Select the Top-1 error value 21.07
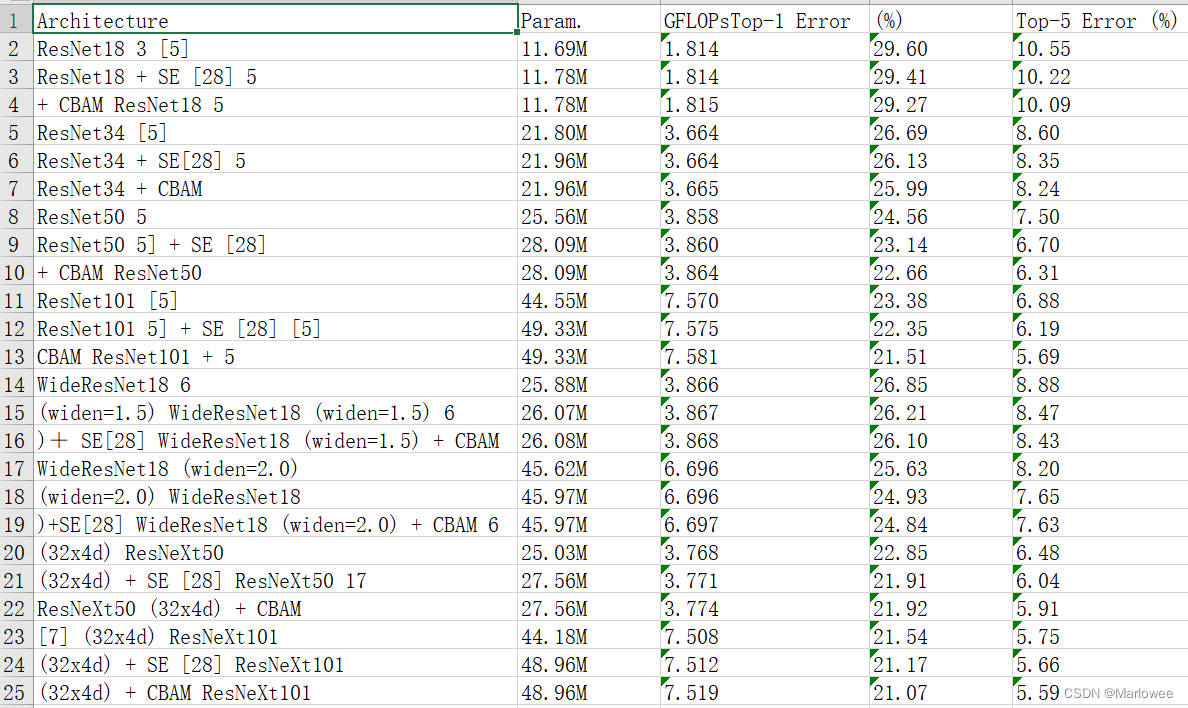Viewport: 1188px width, 708px height. coord(940,692)
